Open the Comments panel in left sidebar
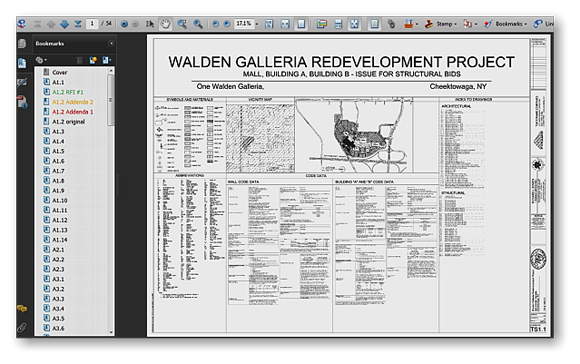 22,308
